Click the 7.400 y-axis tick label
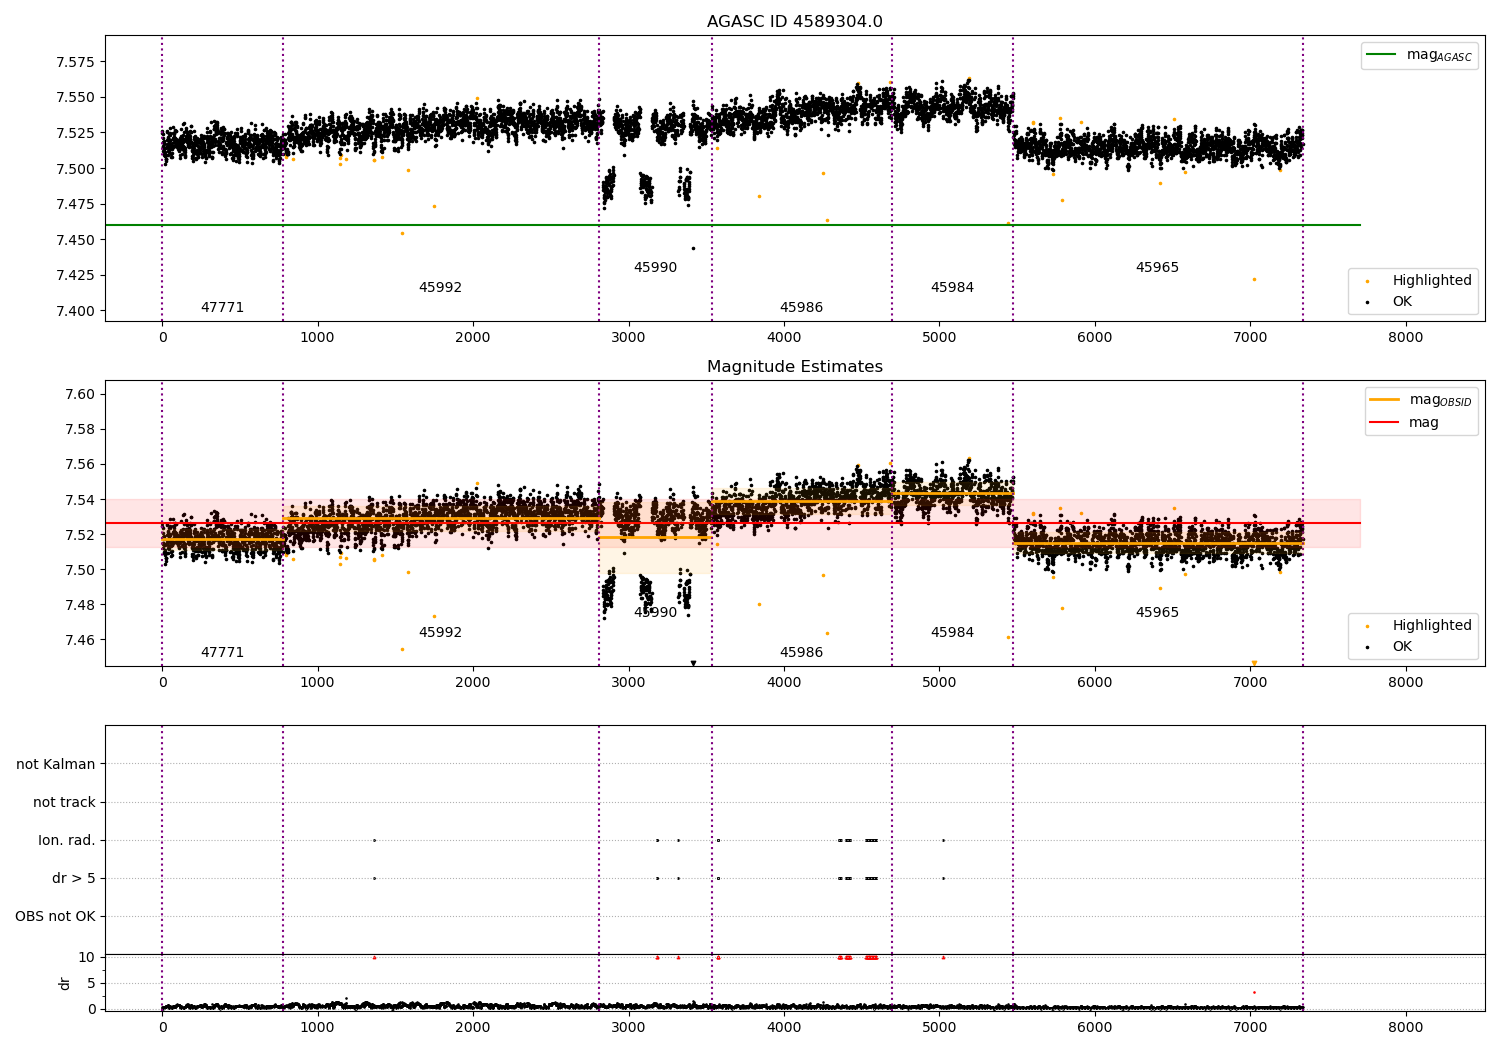 coord(75,311)
